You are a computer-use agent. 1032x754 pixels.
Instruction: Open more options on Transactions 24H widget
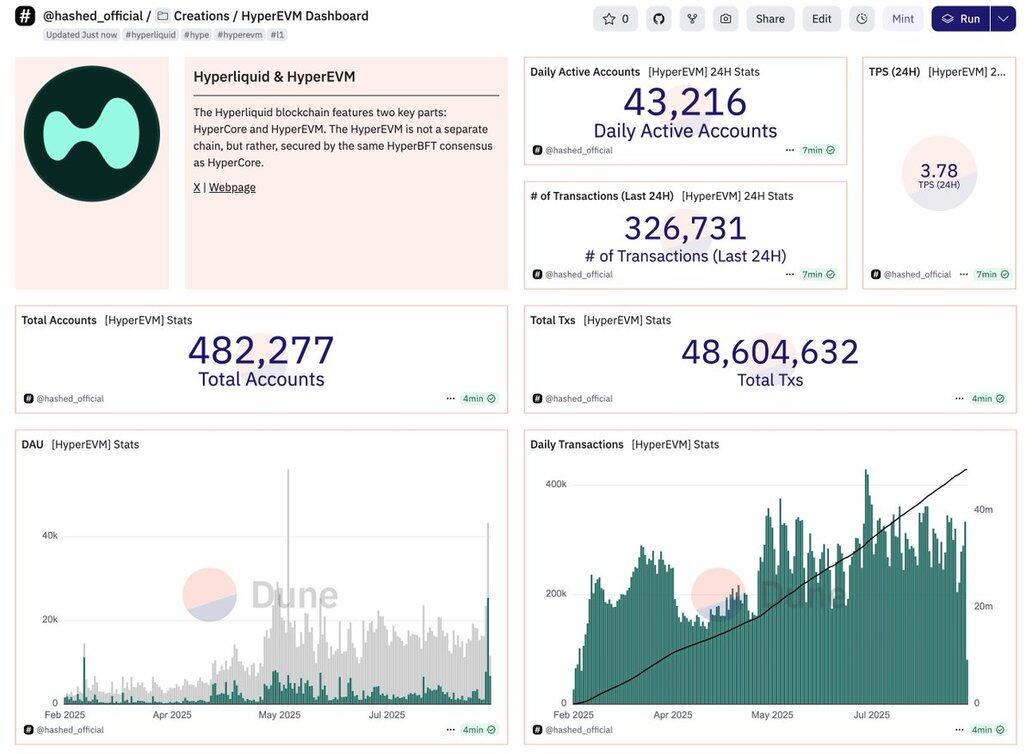coord(790,274)
